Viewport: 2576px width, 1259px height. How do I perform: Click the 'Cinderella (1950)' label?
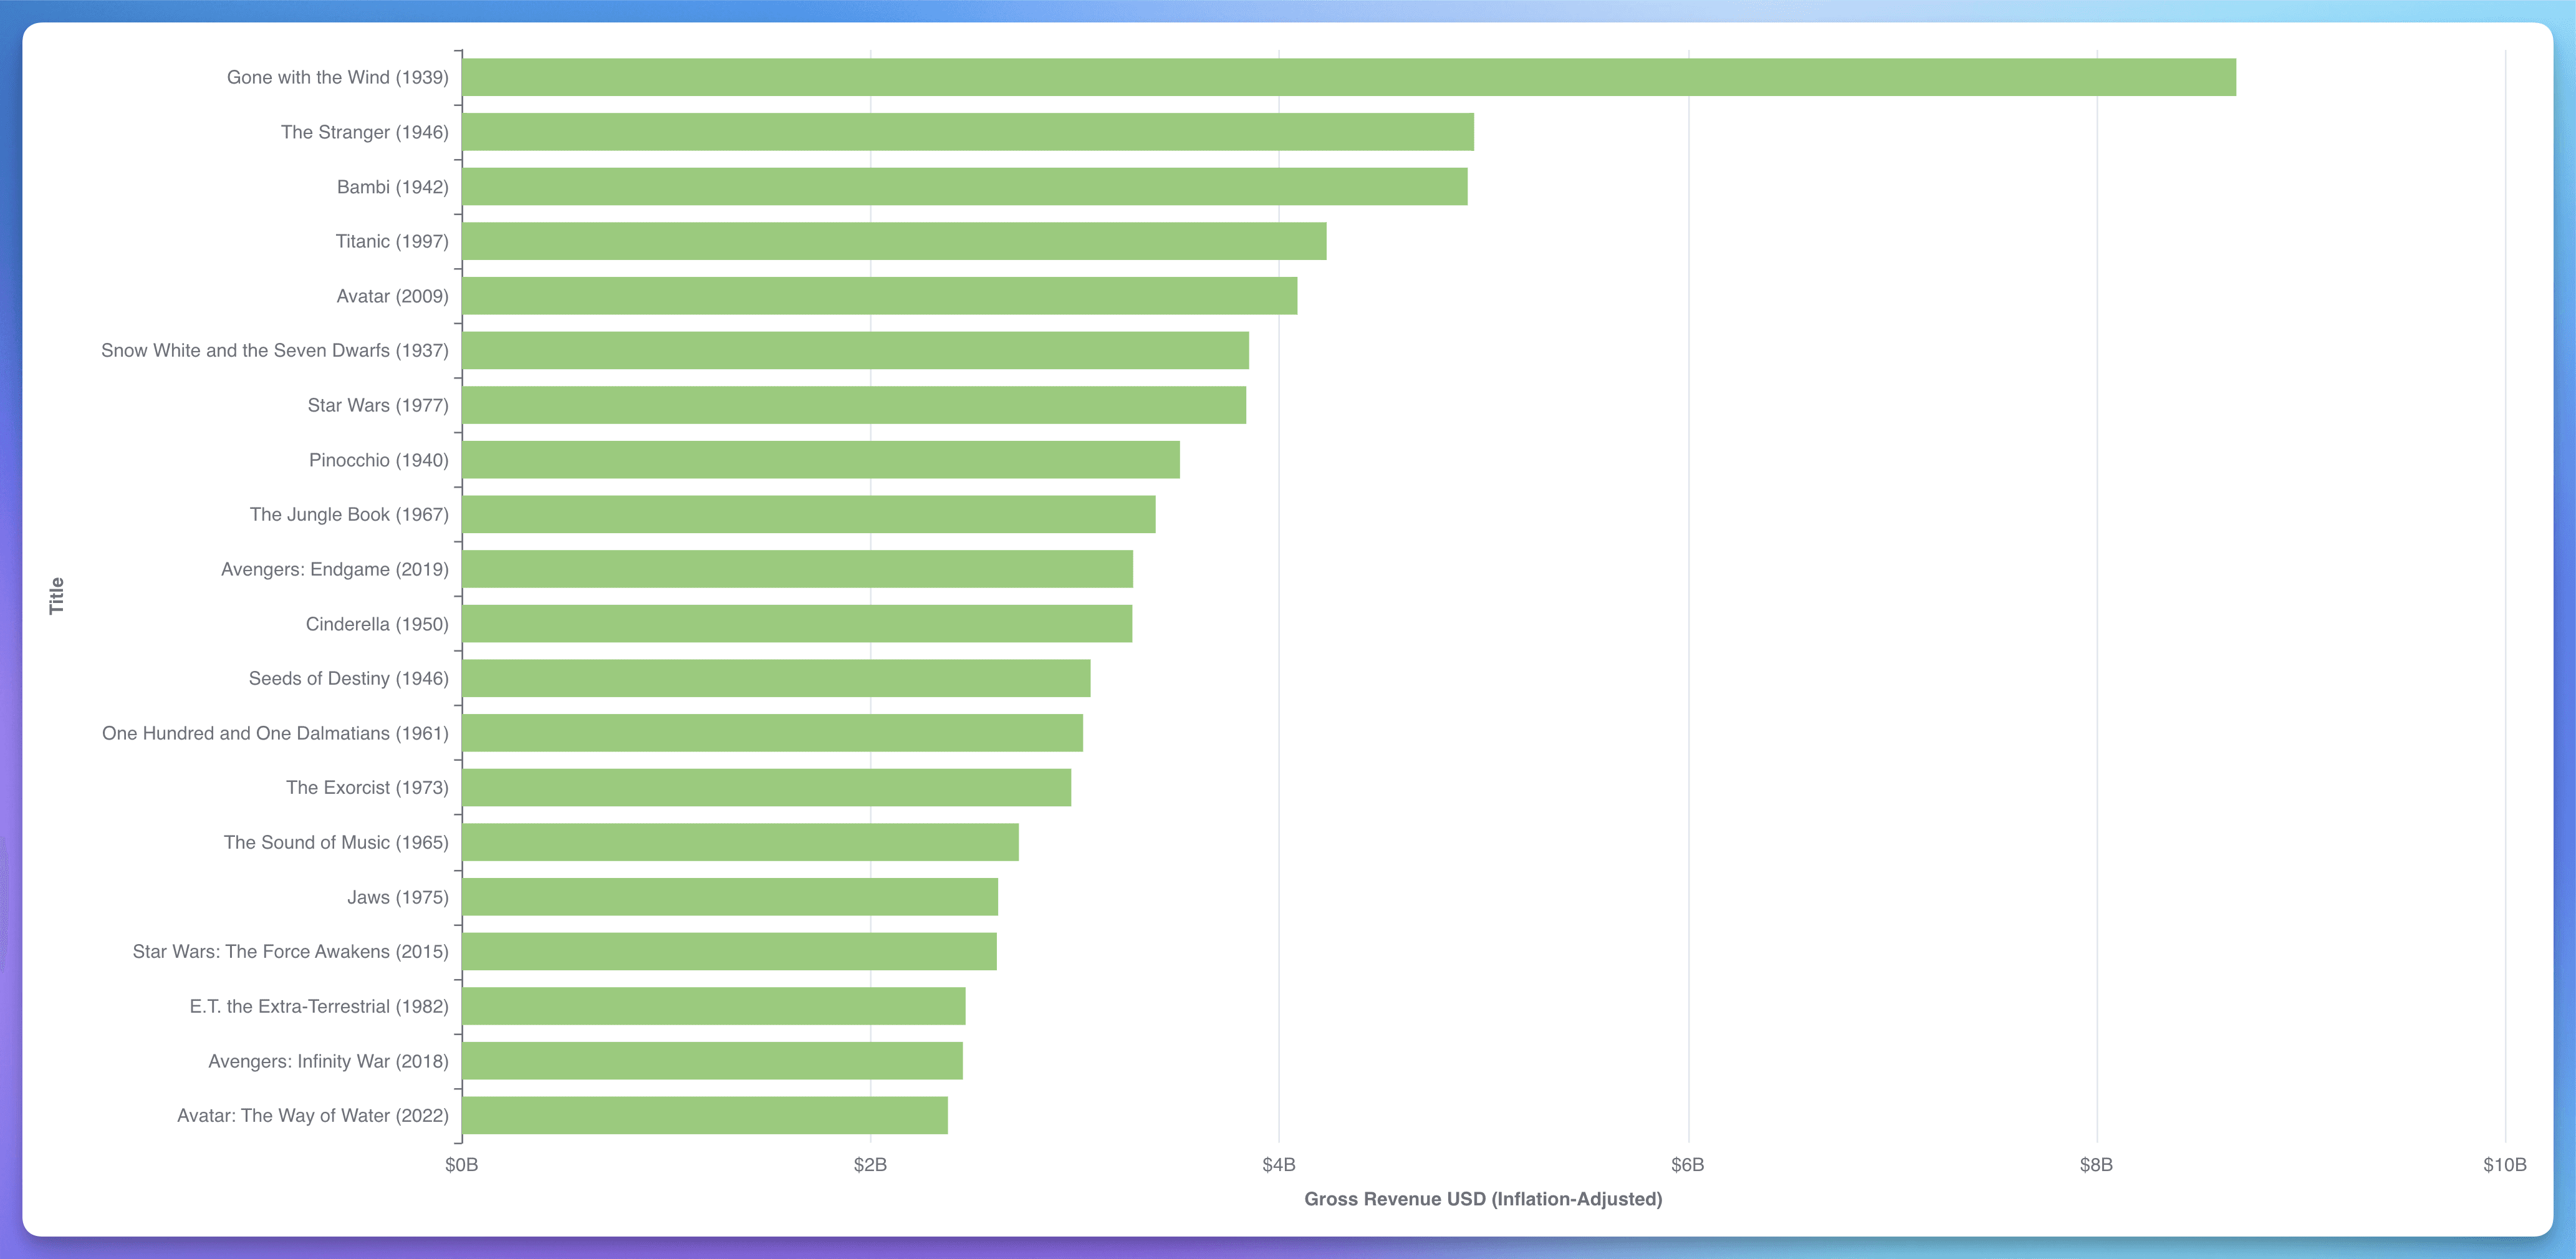(x=377, y=624)
